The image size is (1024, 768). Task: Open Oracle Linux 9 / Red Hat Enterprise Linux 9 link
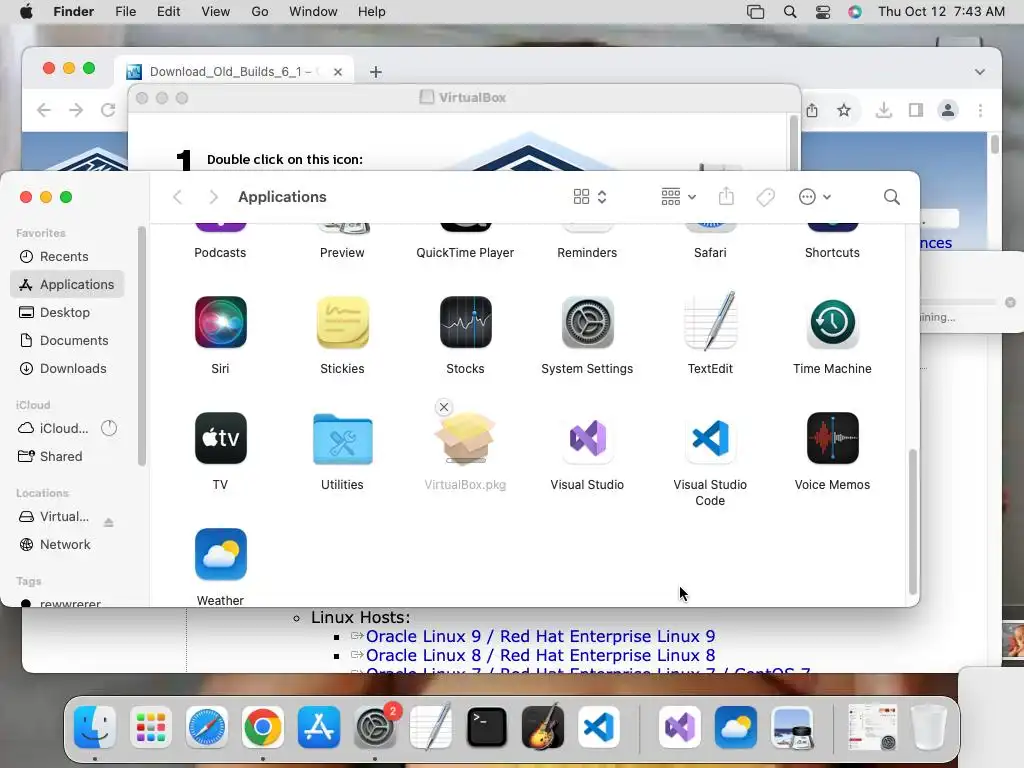540,636
